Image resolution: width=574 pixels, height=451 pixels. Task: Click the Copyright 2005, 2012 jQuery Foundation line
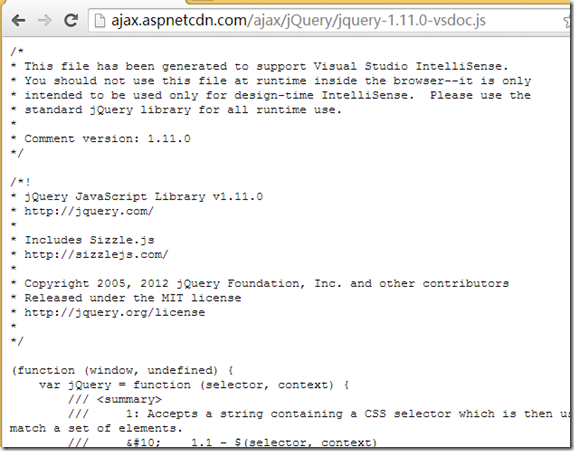[266, 283]
